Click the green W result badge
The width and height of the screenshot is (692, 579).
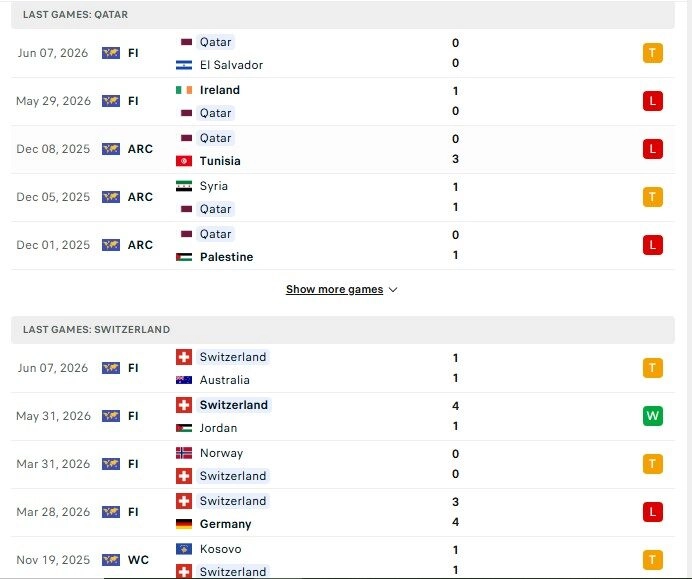[653, 416]
